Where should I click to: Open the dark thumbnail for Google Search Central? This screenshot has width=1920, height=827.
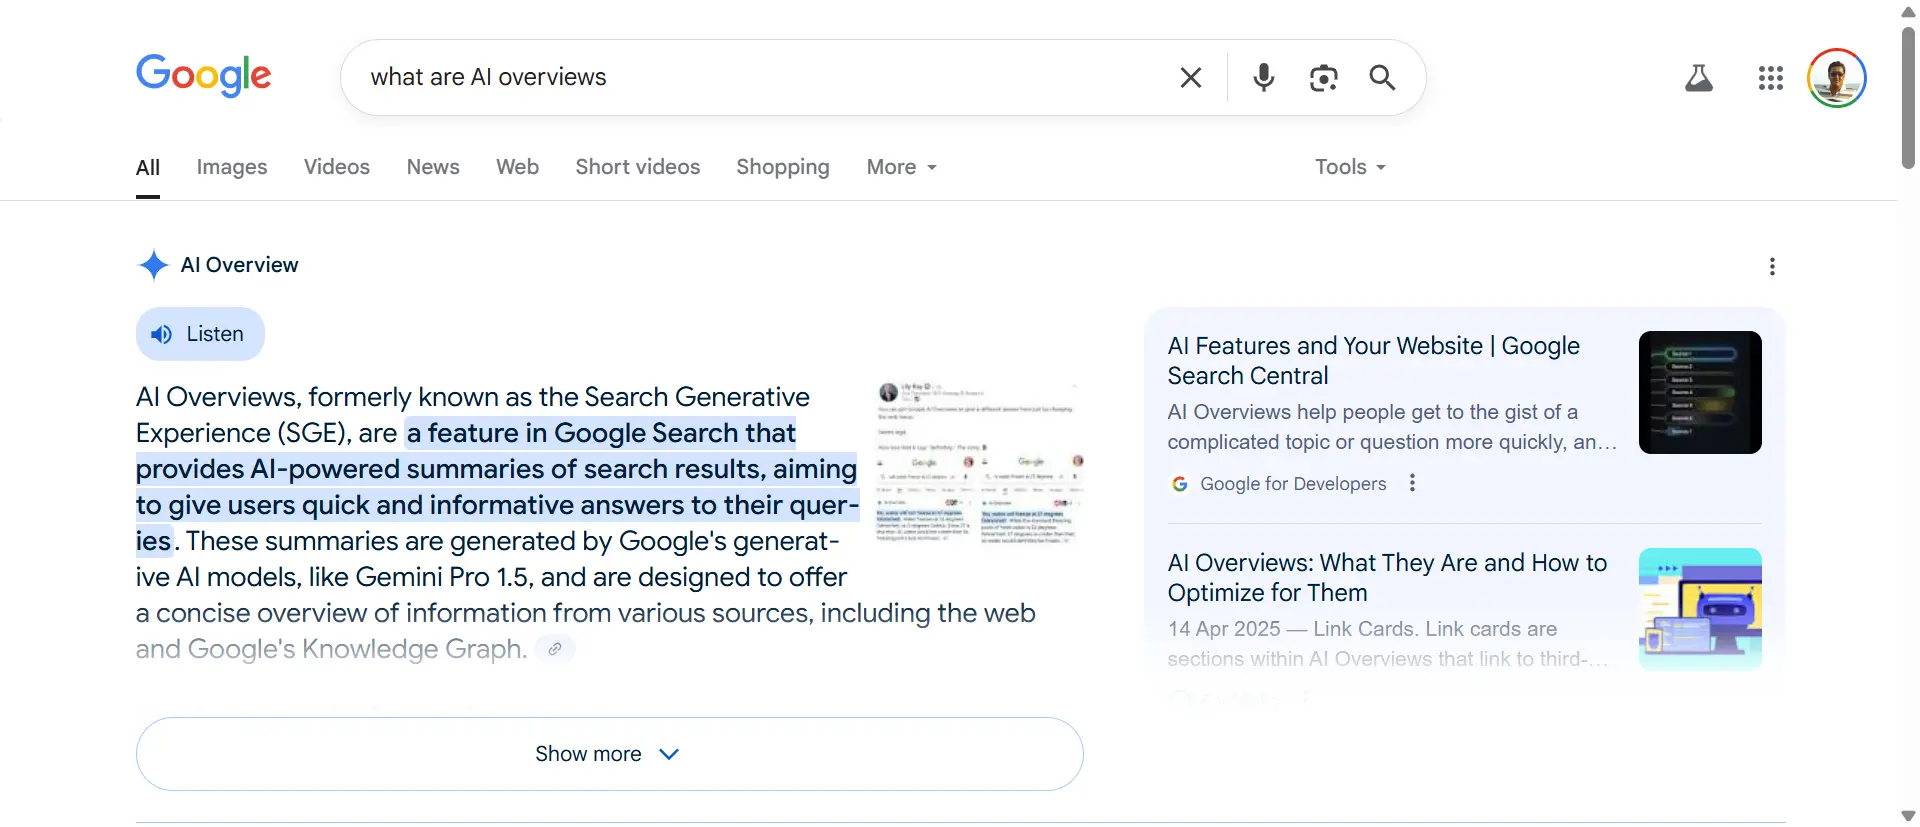click(x=1700, y=392)
